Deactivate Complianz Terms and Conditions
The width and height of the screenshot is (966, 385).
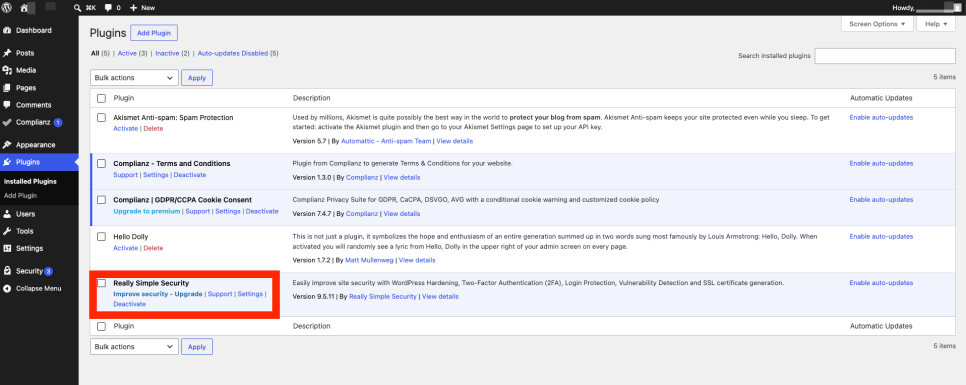190,175
